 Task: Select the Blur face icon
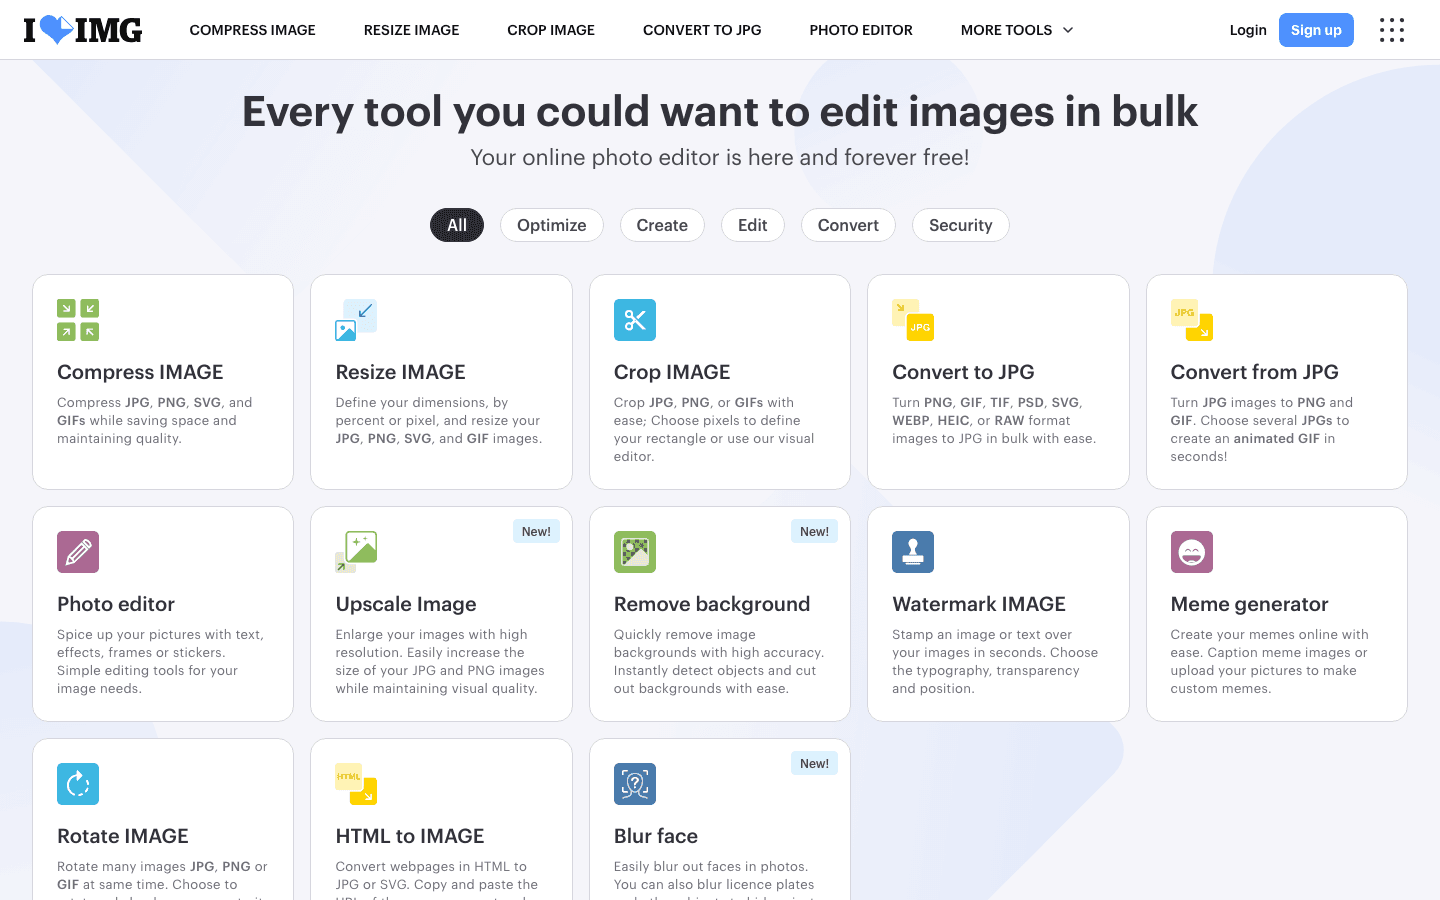point(634,784)
